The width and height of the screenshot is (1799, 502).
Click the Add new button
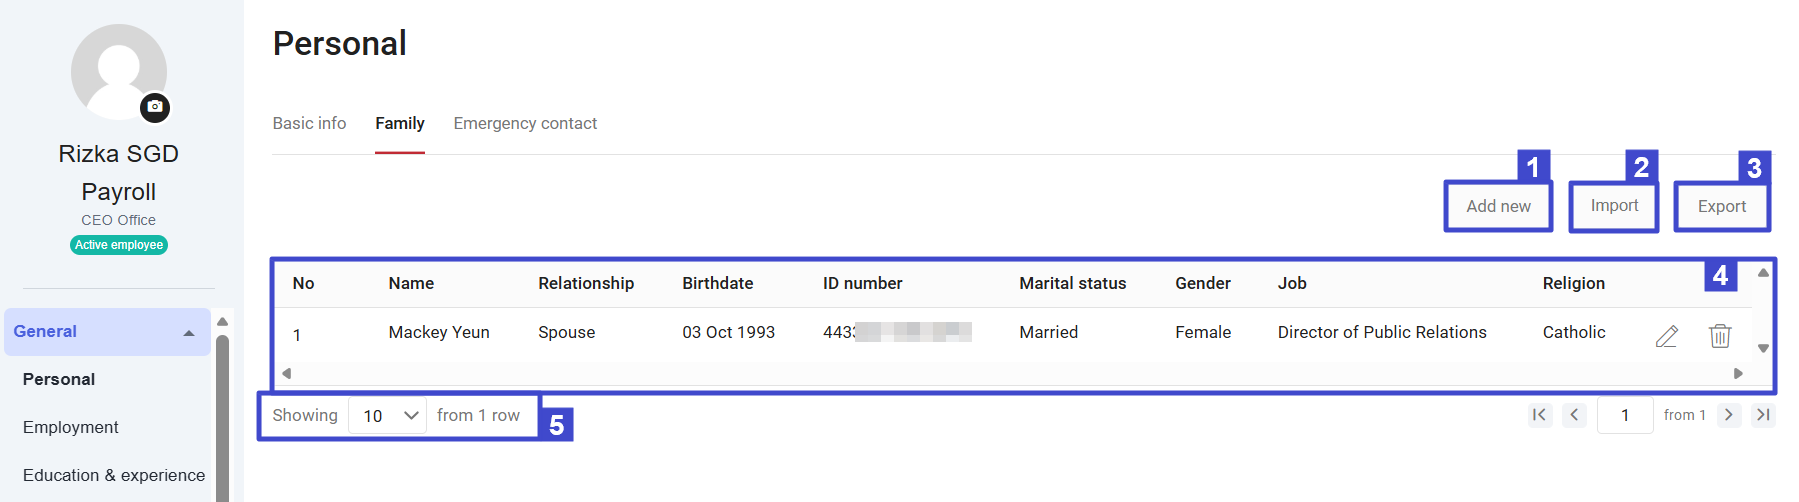(1498, 206)
